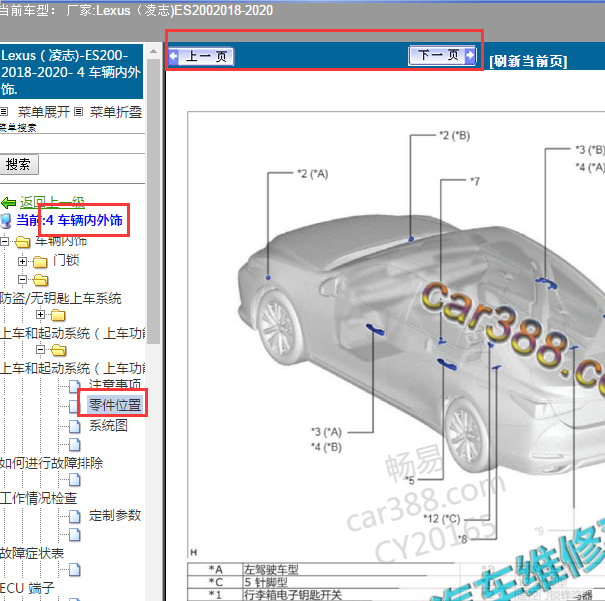Open the 返回上一级 link
Screen dimensions: 605x601
(52, 202)
